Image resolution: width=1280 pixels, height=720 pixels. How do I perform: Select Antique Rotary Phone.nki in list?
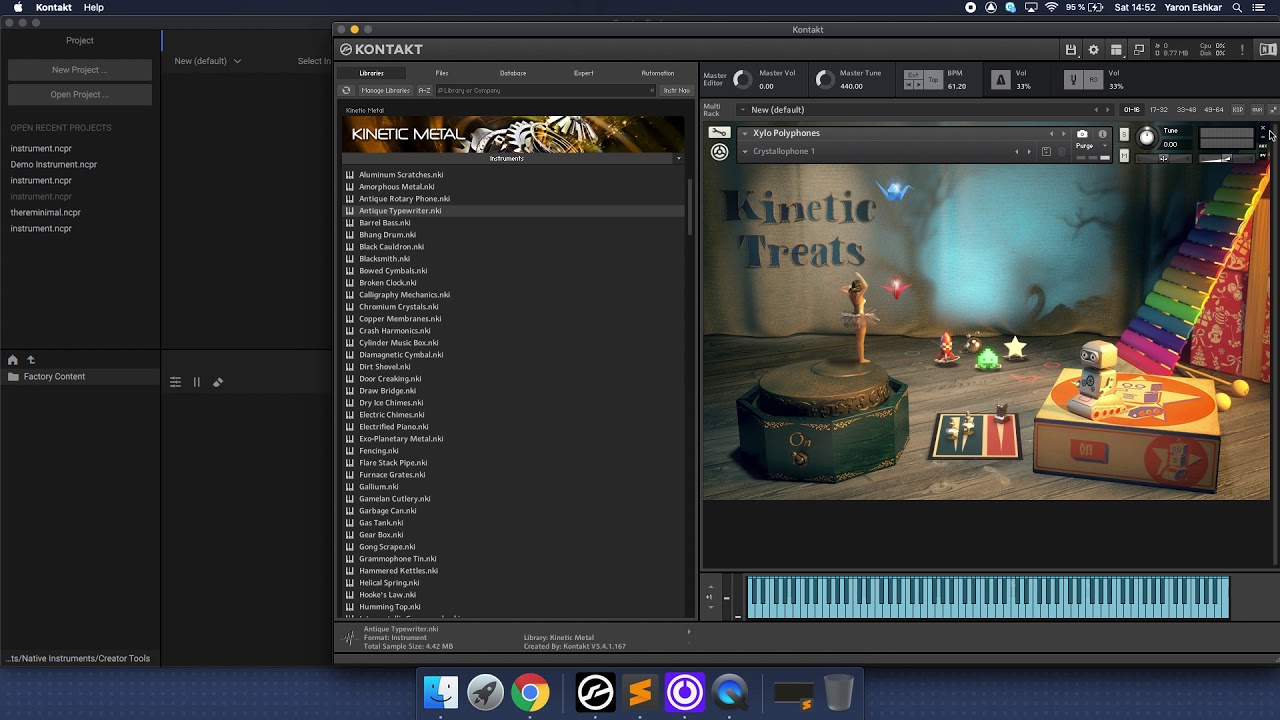click(404, 198)
